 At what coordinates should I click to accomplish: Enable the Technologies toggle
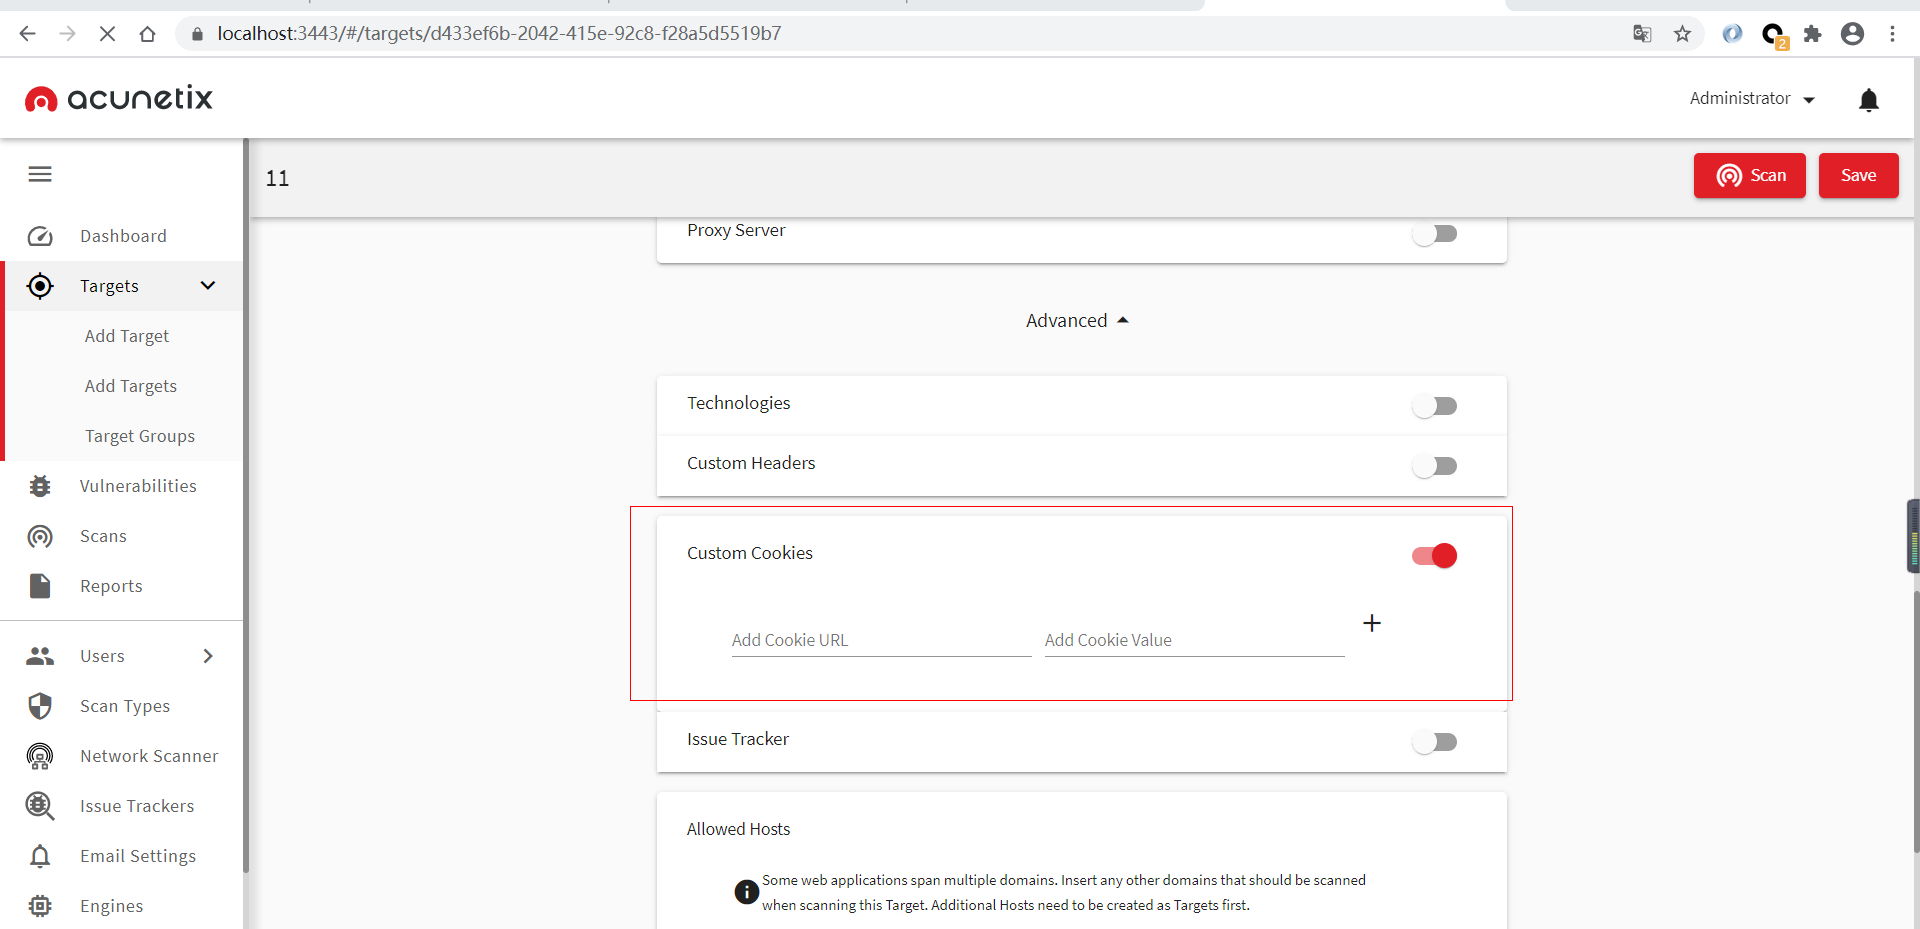tap(1435, 406)
